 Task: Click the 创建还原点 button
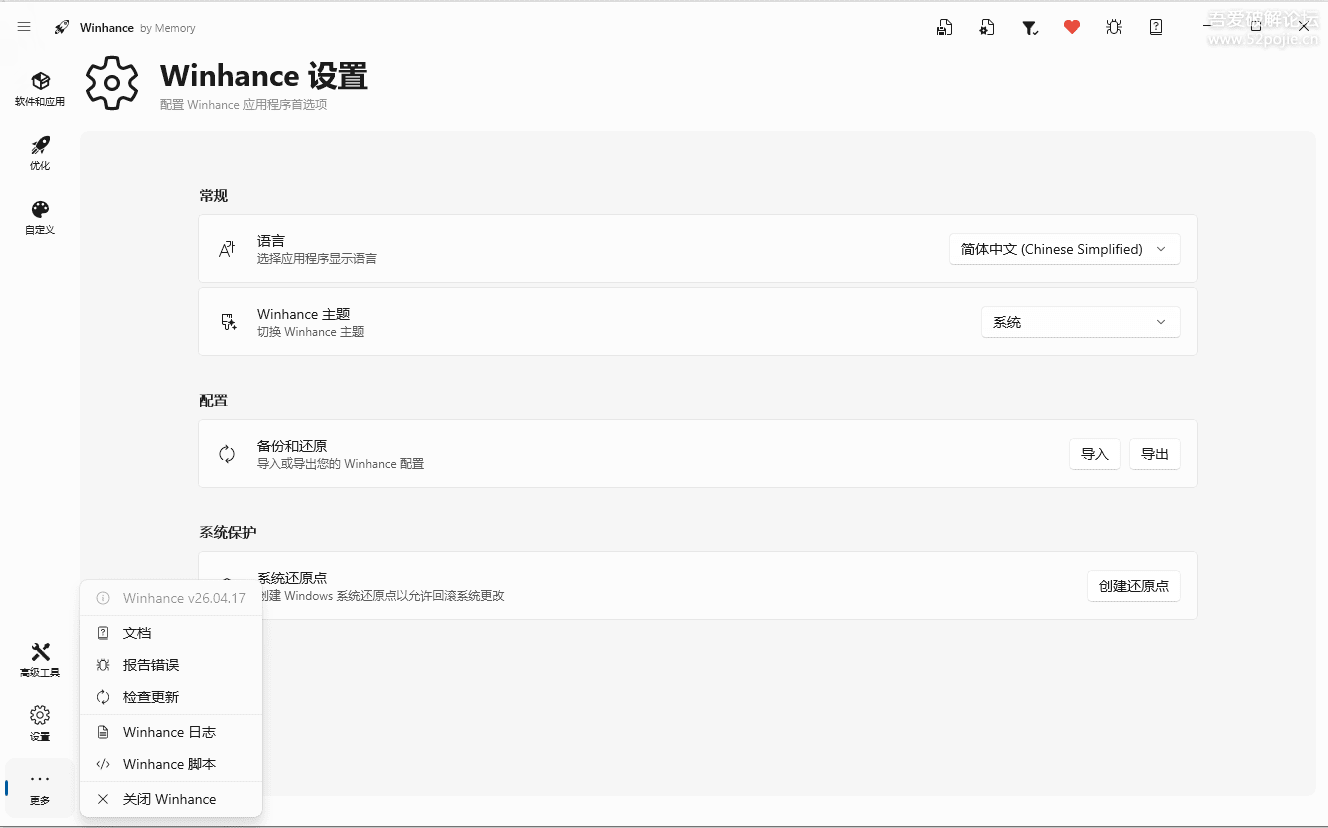[1133, 586]
